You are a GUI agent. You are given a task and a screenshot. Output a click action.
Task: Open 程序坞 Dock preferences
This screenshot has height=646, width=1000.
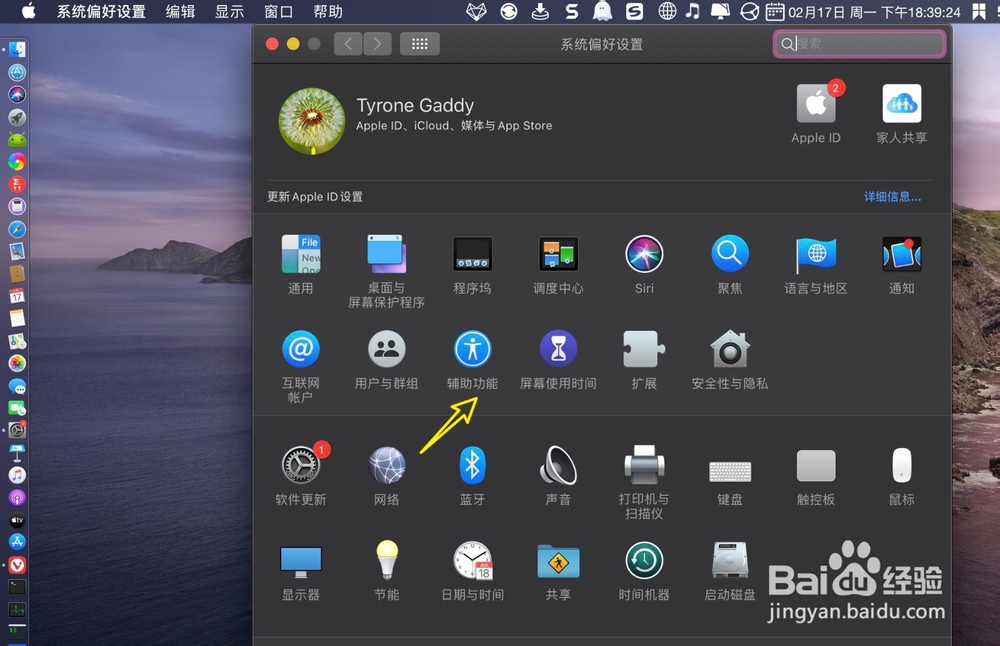click(472, 255)
